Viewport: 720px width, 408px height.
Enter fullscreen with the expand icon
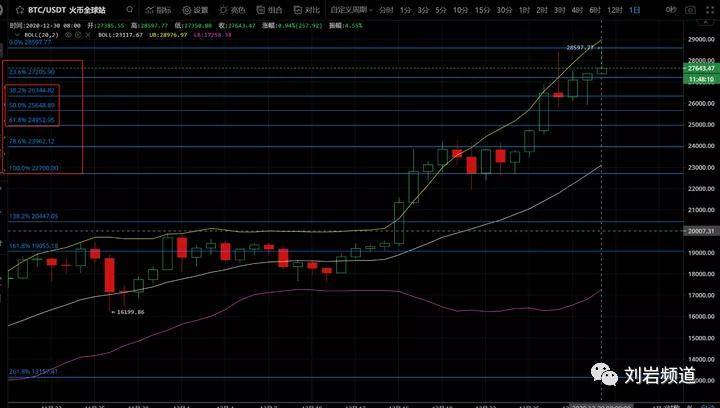click(710, 10)
